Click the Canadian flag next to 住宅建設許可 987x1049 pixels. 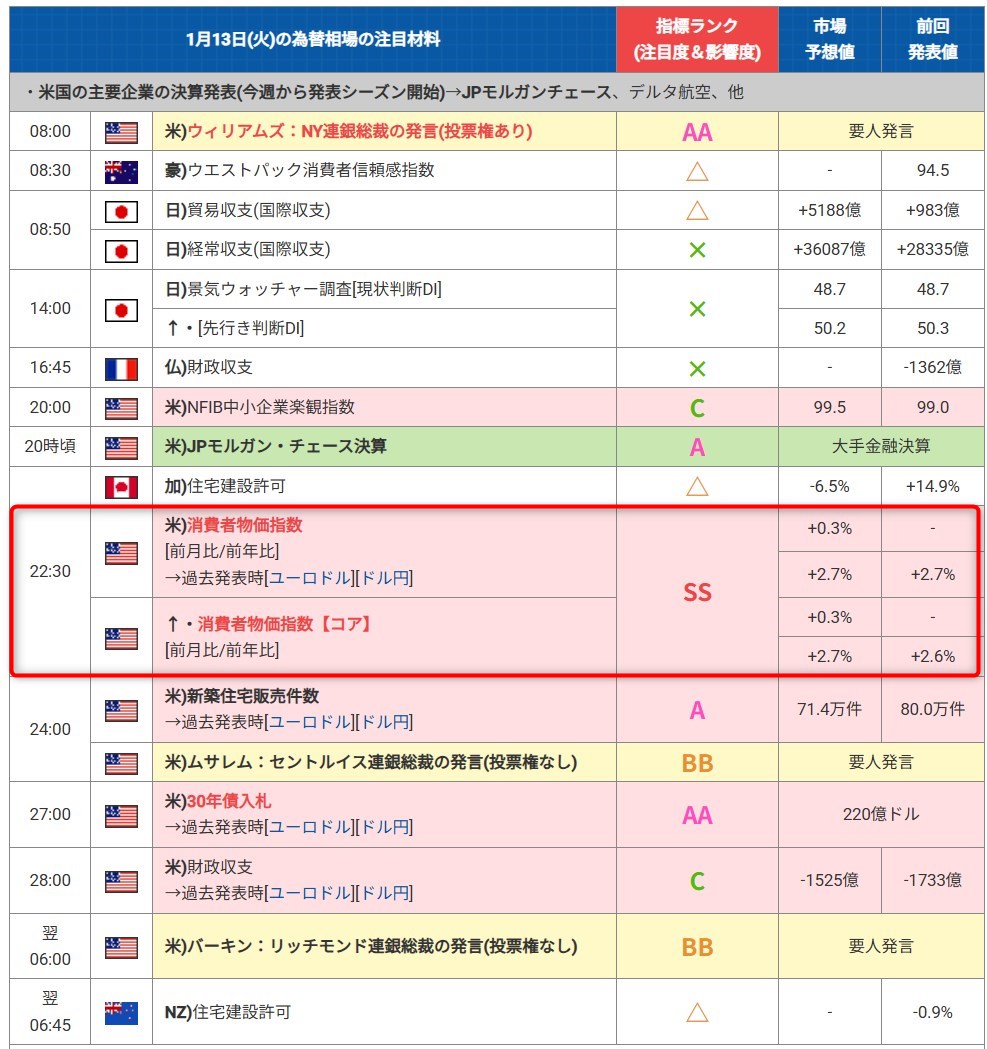tap(121, 487)
